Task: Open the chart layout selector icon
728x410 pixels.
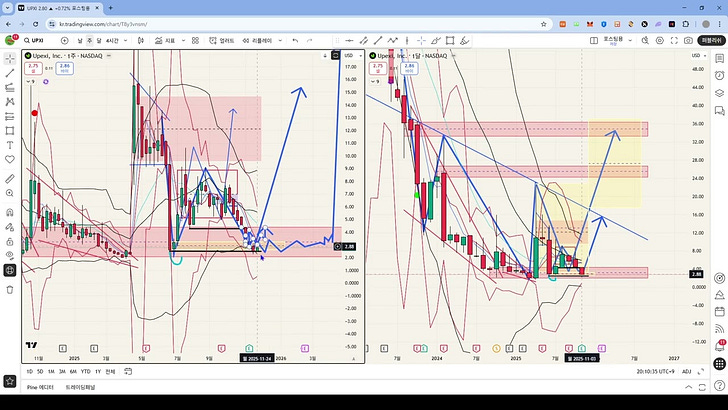Action: click(594, 40)
